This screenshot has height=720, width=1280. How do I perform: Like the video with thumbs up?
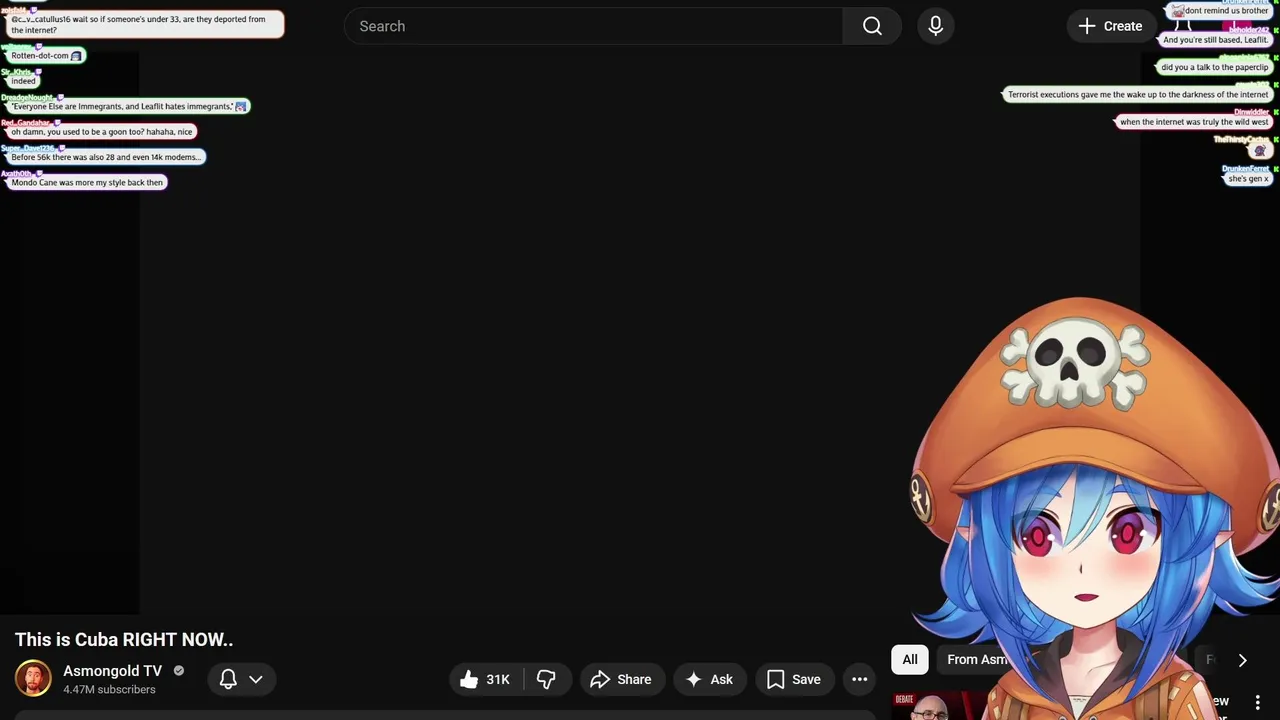[x=485, y=680]
